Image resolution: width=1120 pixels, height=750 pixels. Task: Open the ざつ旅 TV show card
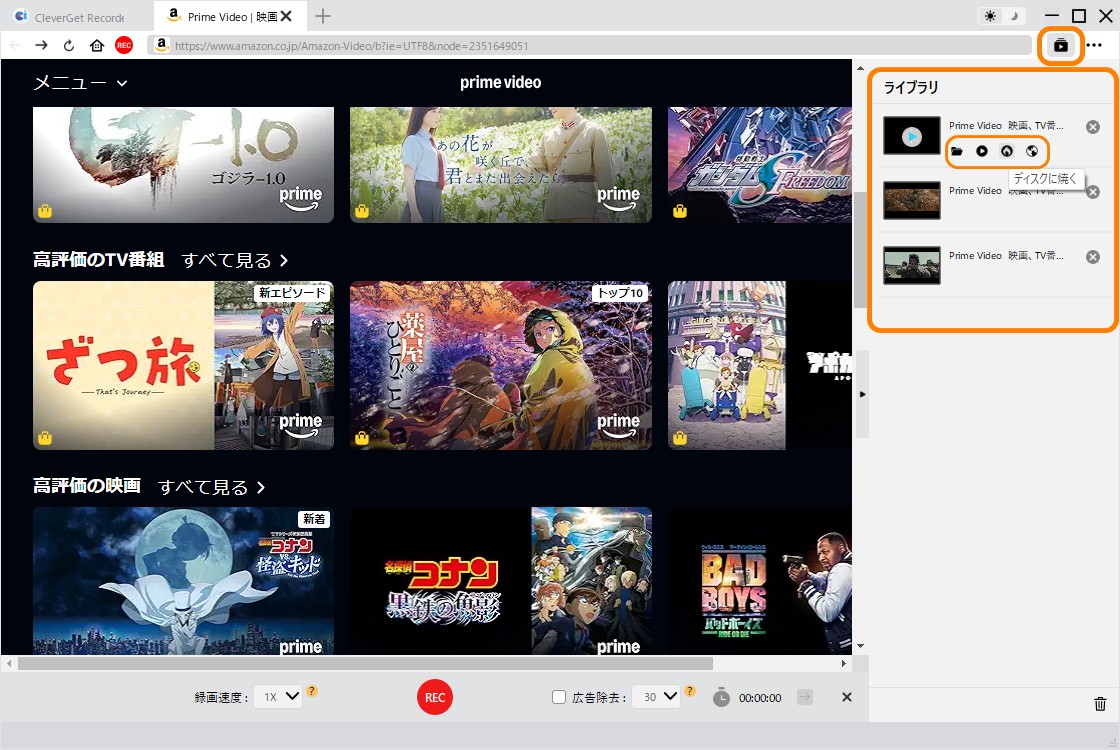point(184,366)
